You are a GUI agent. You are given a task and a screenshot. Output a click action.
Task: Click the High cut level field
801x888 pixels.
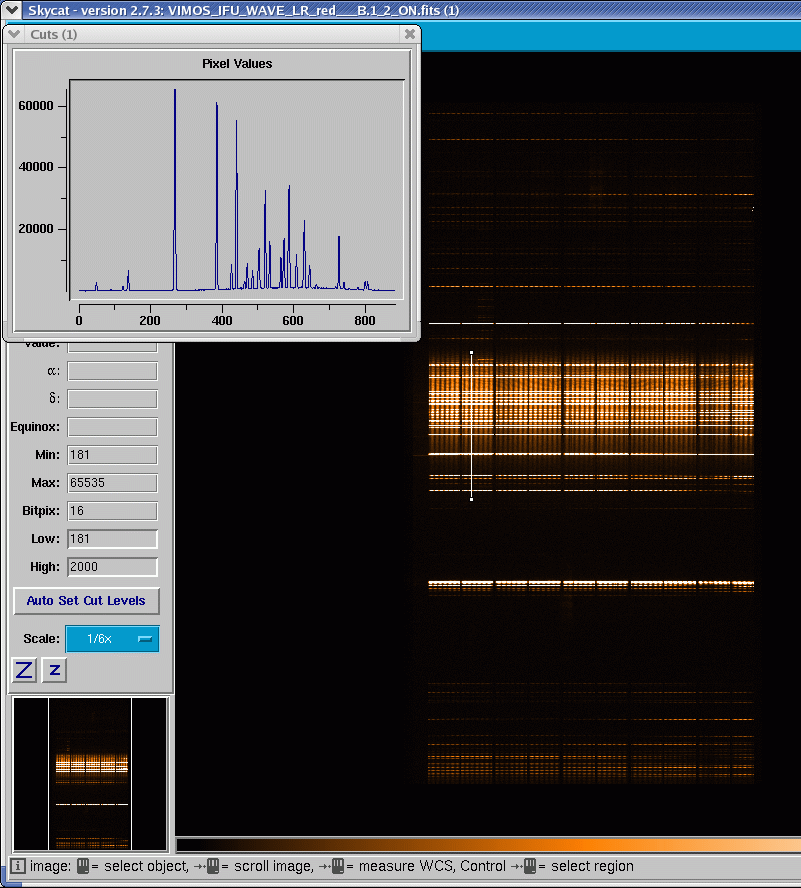pos(112,567)
